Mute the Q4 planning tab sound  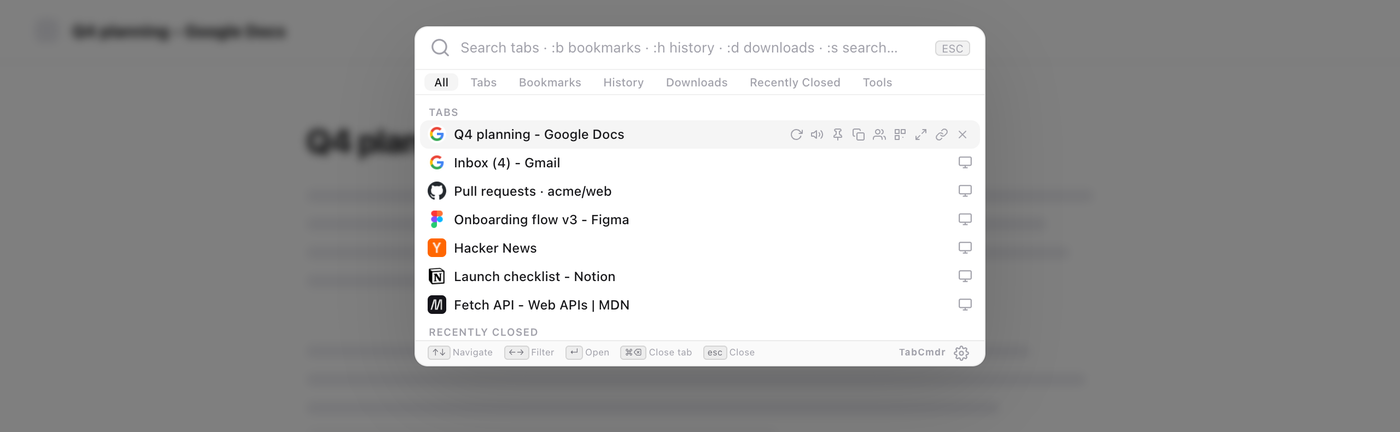click(817, 134)
